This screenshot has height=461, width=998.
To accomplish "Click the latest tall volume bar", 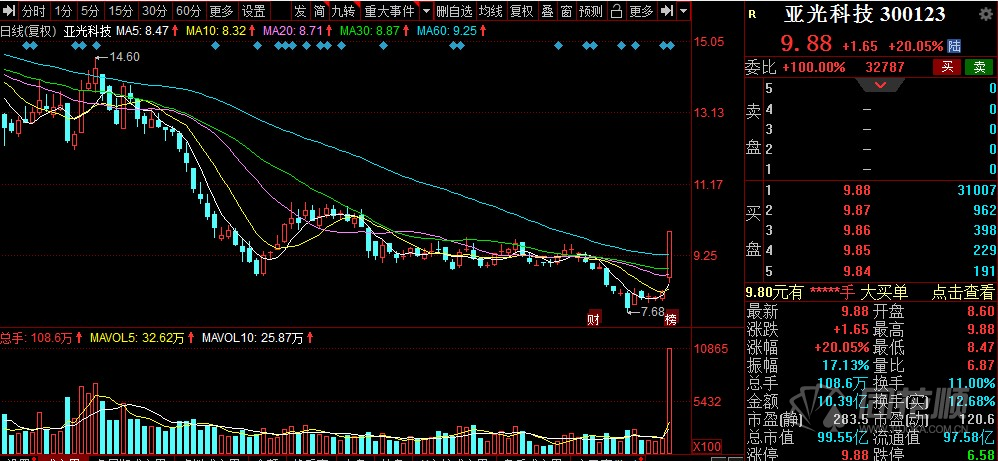I will click(669, 400).
